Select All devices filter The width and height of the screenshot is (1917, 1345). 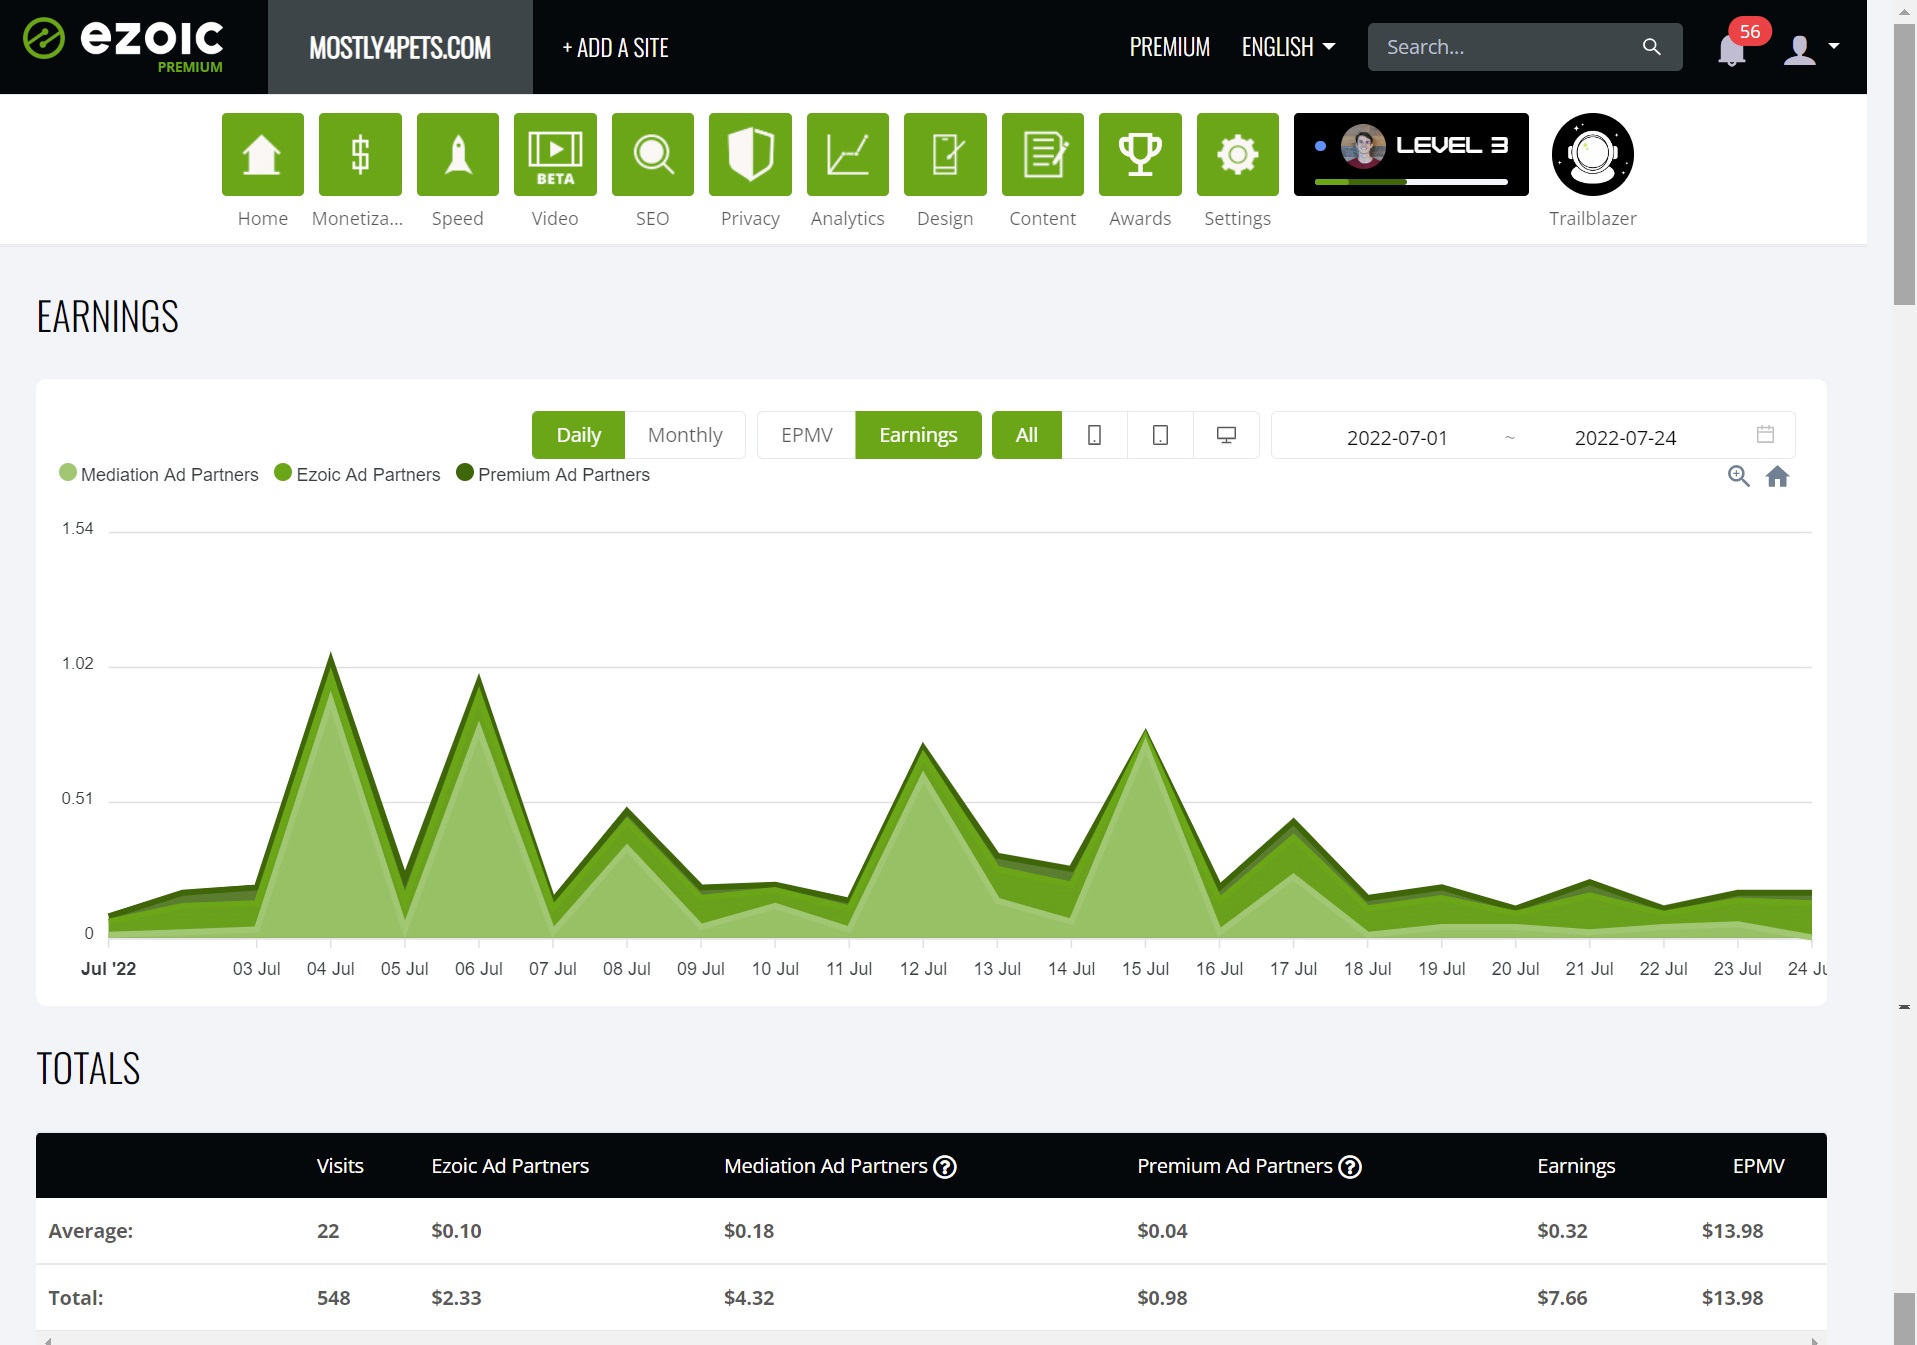1027,435
